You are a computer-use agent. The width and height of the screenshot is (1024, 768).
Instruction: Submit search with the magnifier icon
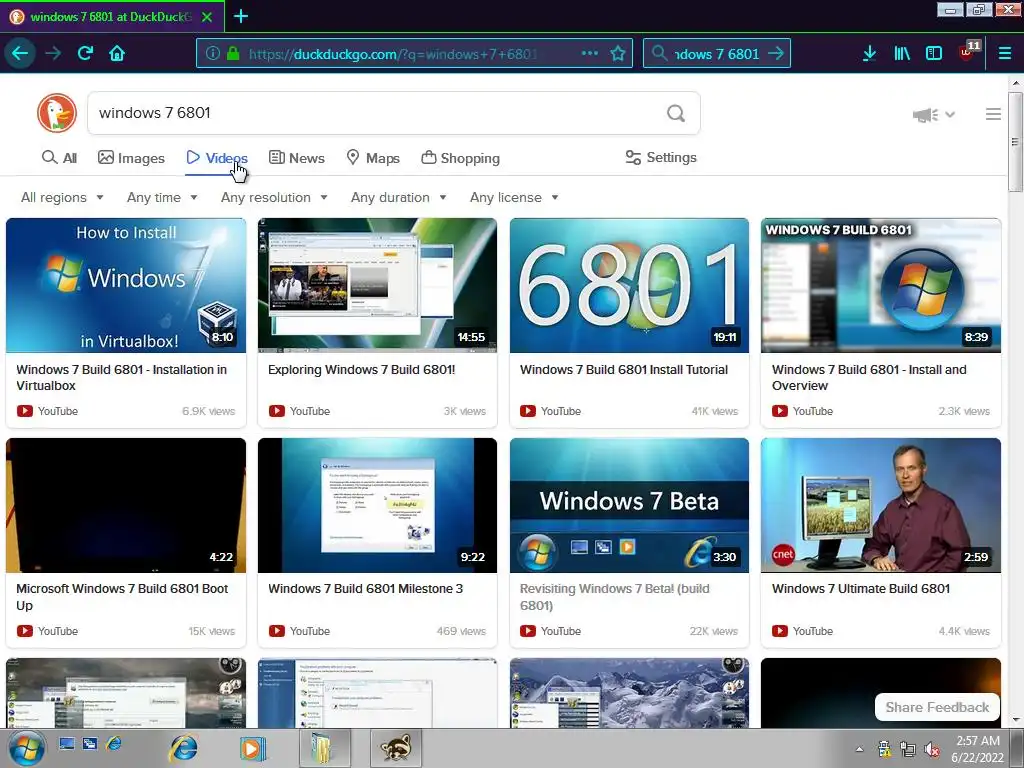click(676, 114)
